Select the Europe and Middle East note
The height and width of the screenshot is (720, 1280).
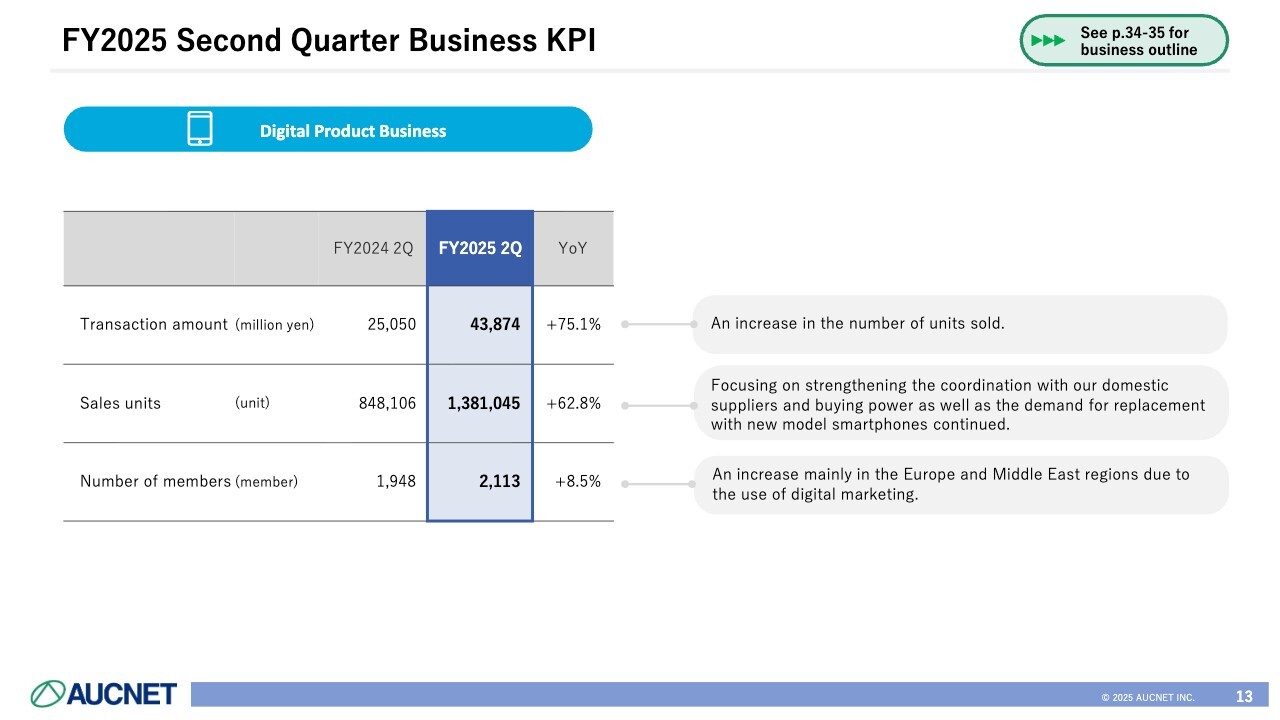tap(950, 484)
